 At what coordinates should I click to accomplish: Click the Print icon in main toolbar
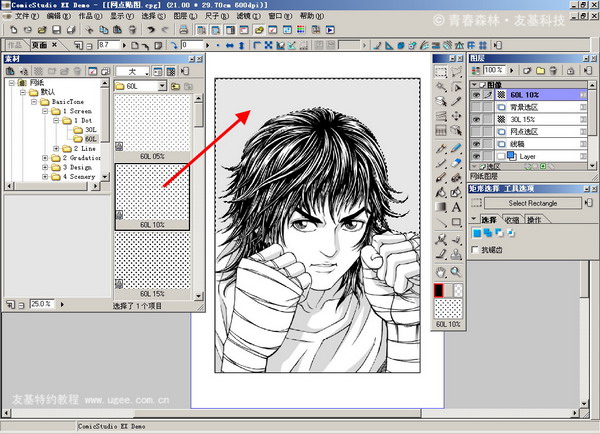pos(184,29)
